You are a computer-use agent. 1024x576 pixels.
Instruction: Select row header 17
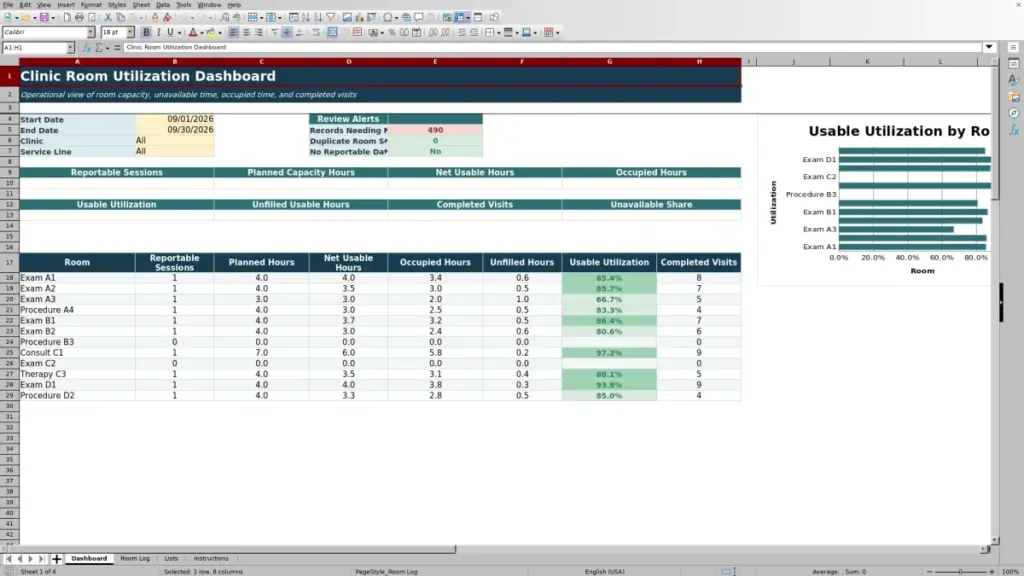(9, 263)
